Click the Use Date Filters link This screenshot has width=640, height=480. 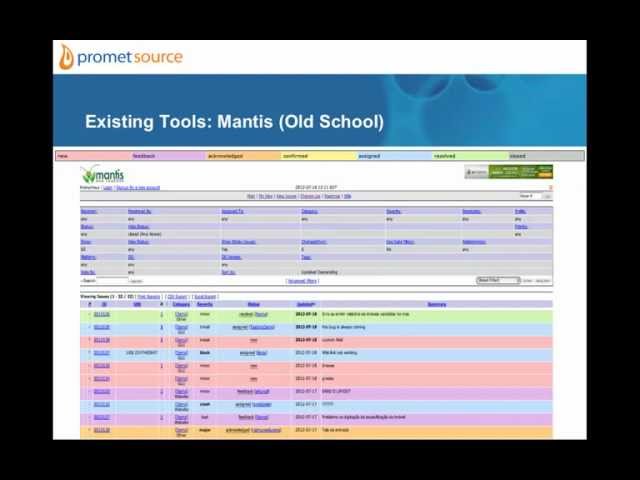pos(400,242)
